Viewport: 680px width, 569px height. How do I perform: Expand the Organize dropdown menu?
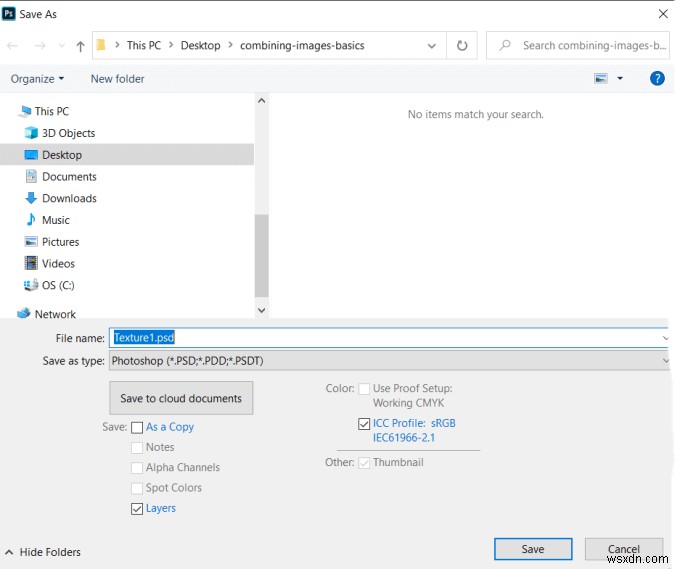point(37,79)
